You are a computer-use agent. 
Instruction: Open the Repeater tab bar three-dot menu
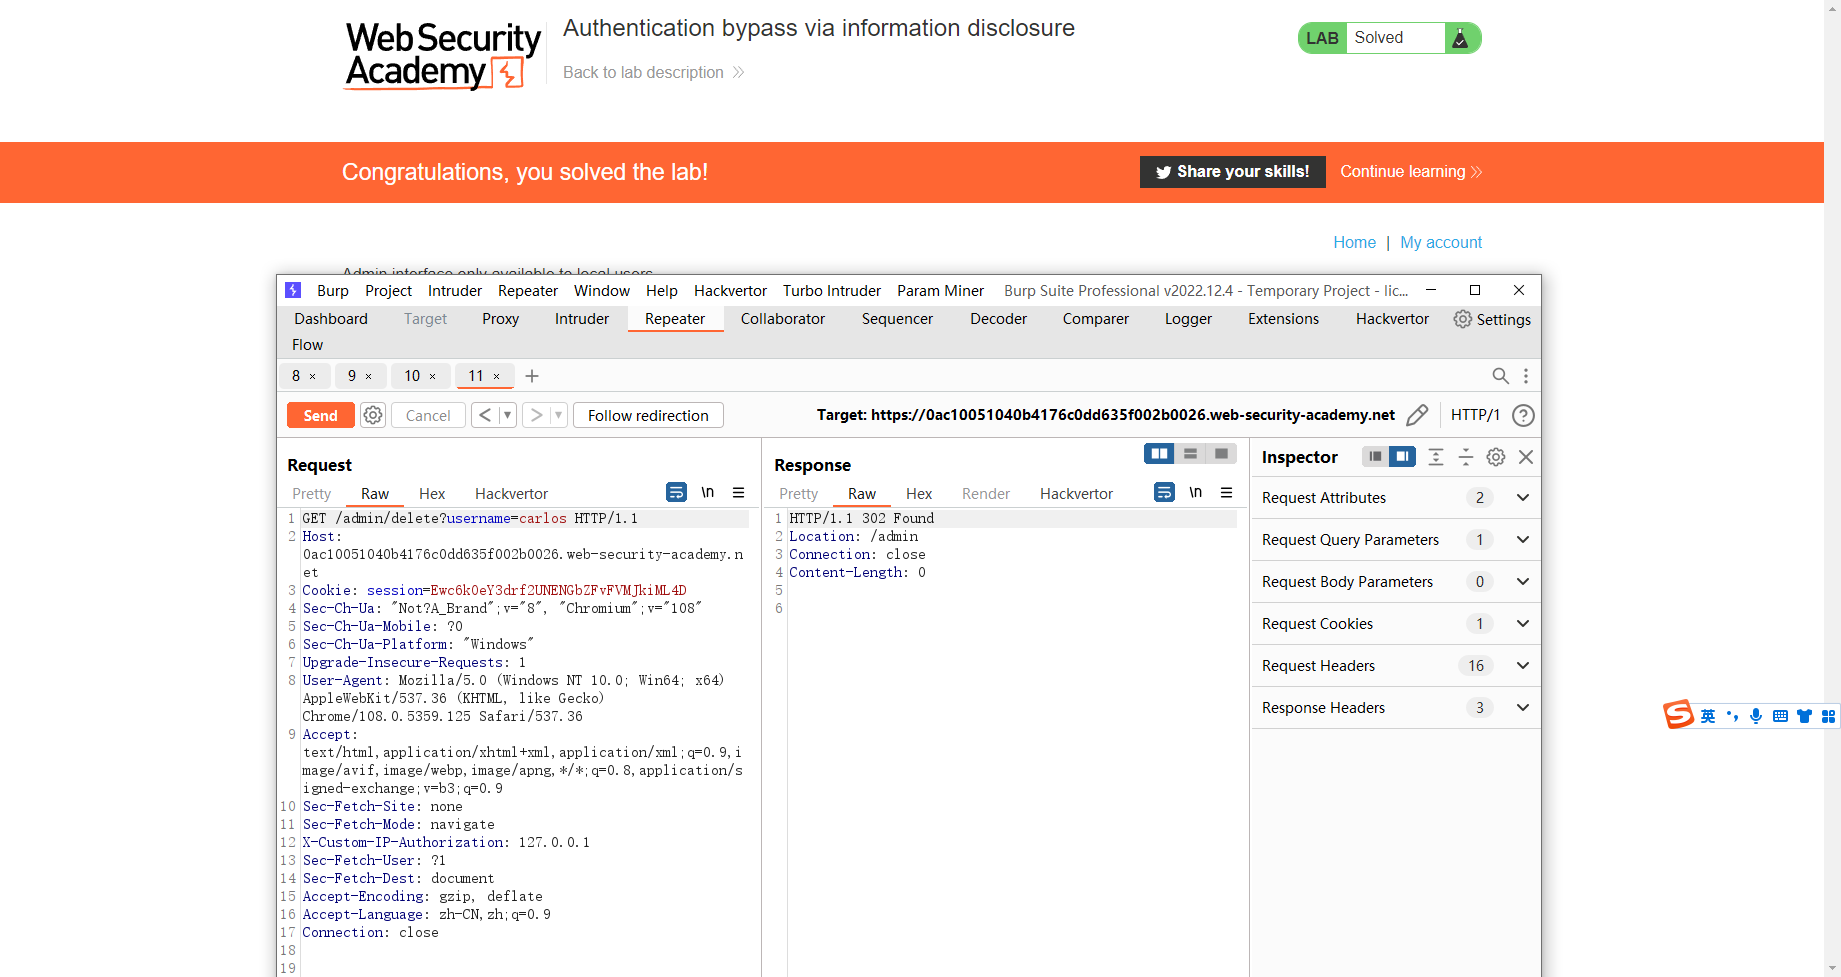coord(1525,376)
